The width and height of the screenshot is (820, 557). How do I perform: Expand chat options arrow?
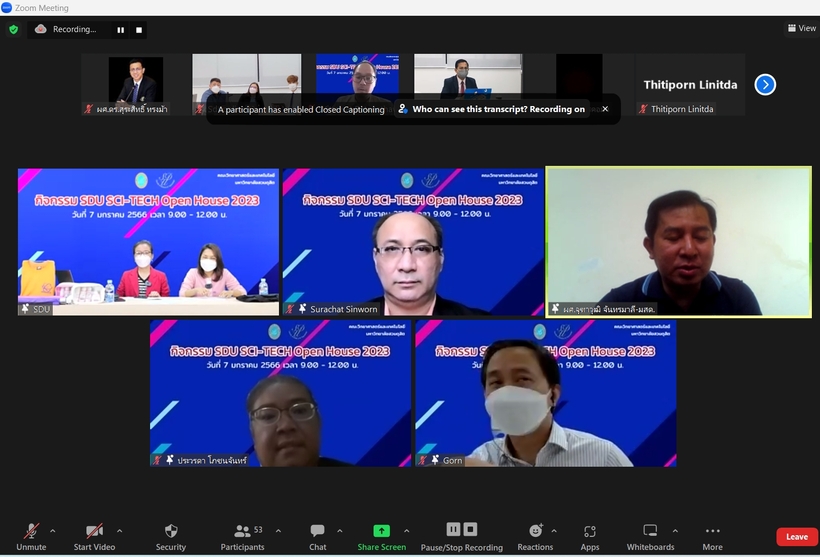[340, 531]
